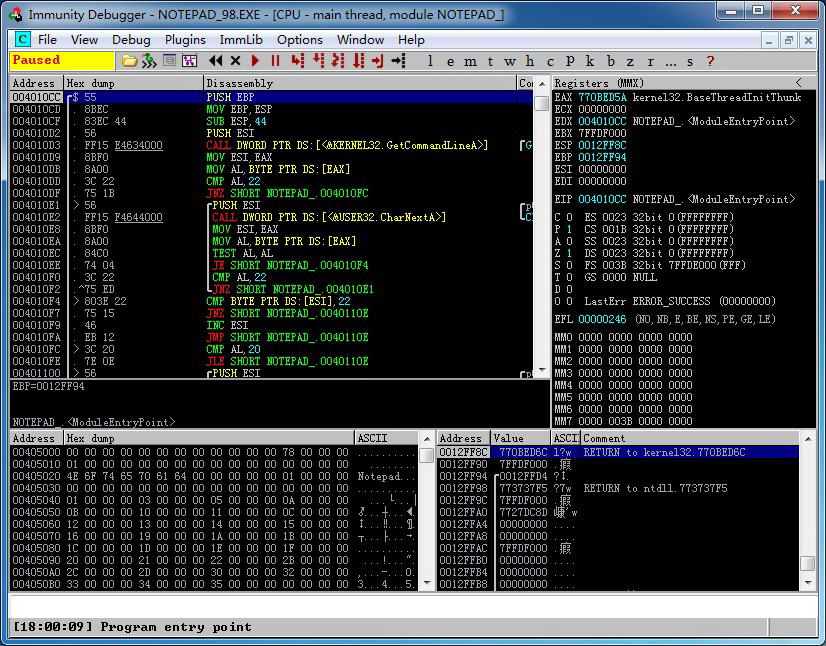The height and width of the screenshot is (646, 826).
Task: Select the EAX register value 770BED5A
Action: 602,97
